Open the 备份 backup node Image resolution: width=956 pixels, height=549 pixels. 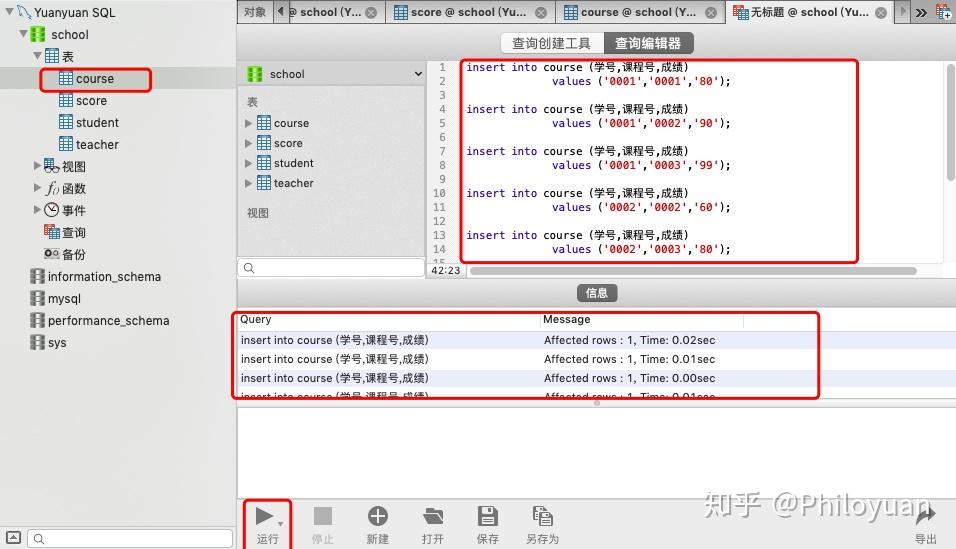(x=65, y=254)
